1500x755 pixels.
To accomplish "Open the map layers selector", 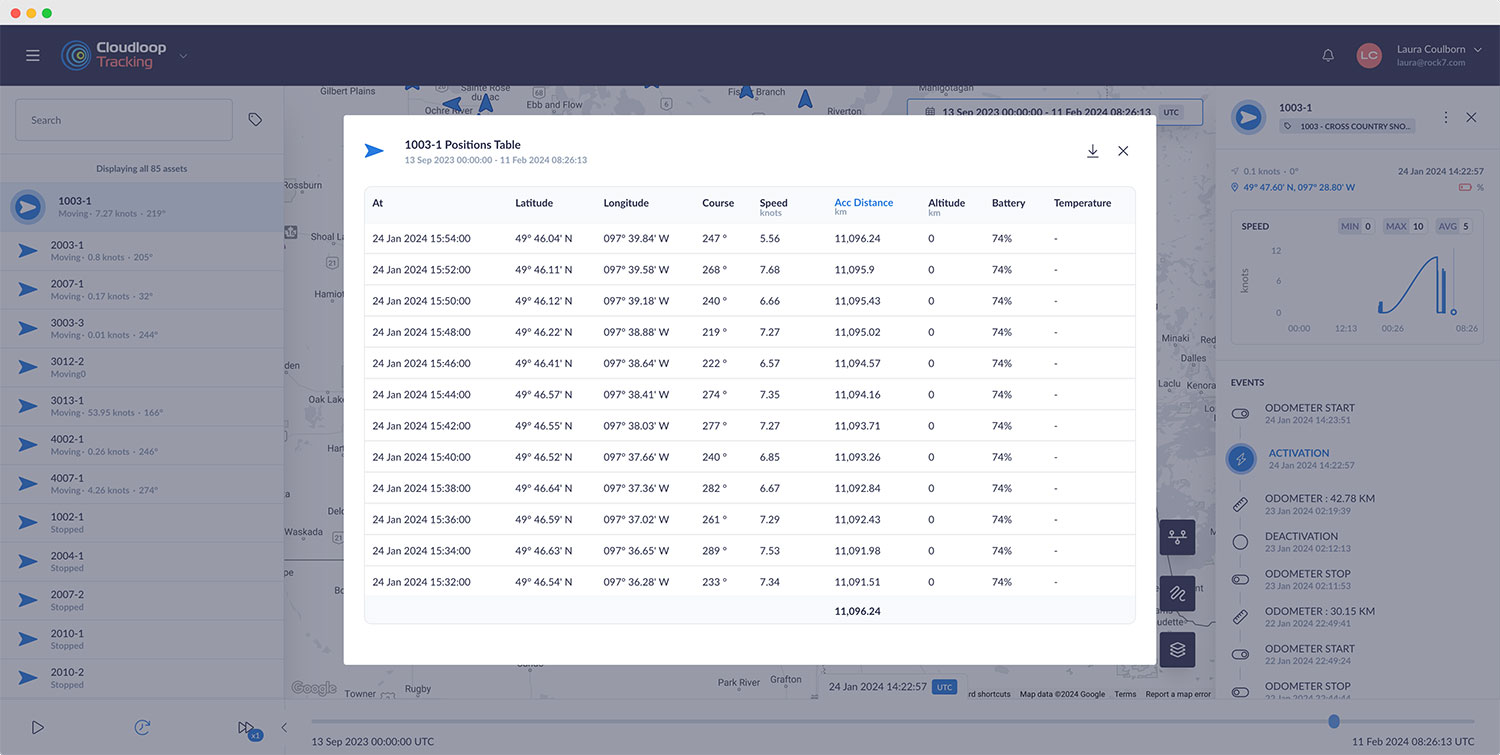I will (1177, 649).
